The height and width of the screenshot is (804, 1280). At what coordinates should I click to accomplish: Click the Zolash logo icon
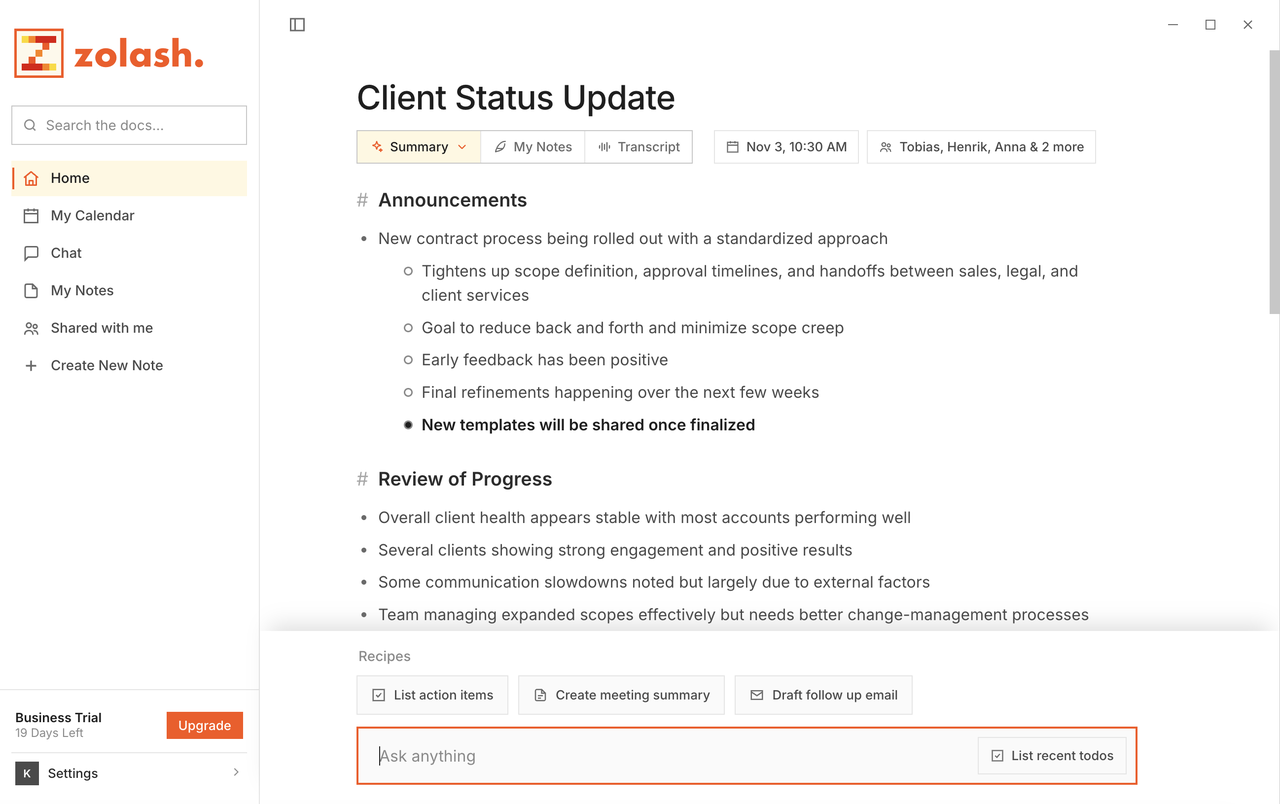coord(39,53)
